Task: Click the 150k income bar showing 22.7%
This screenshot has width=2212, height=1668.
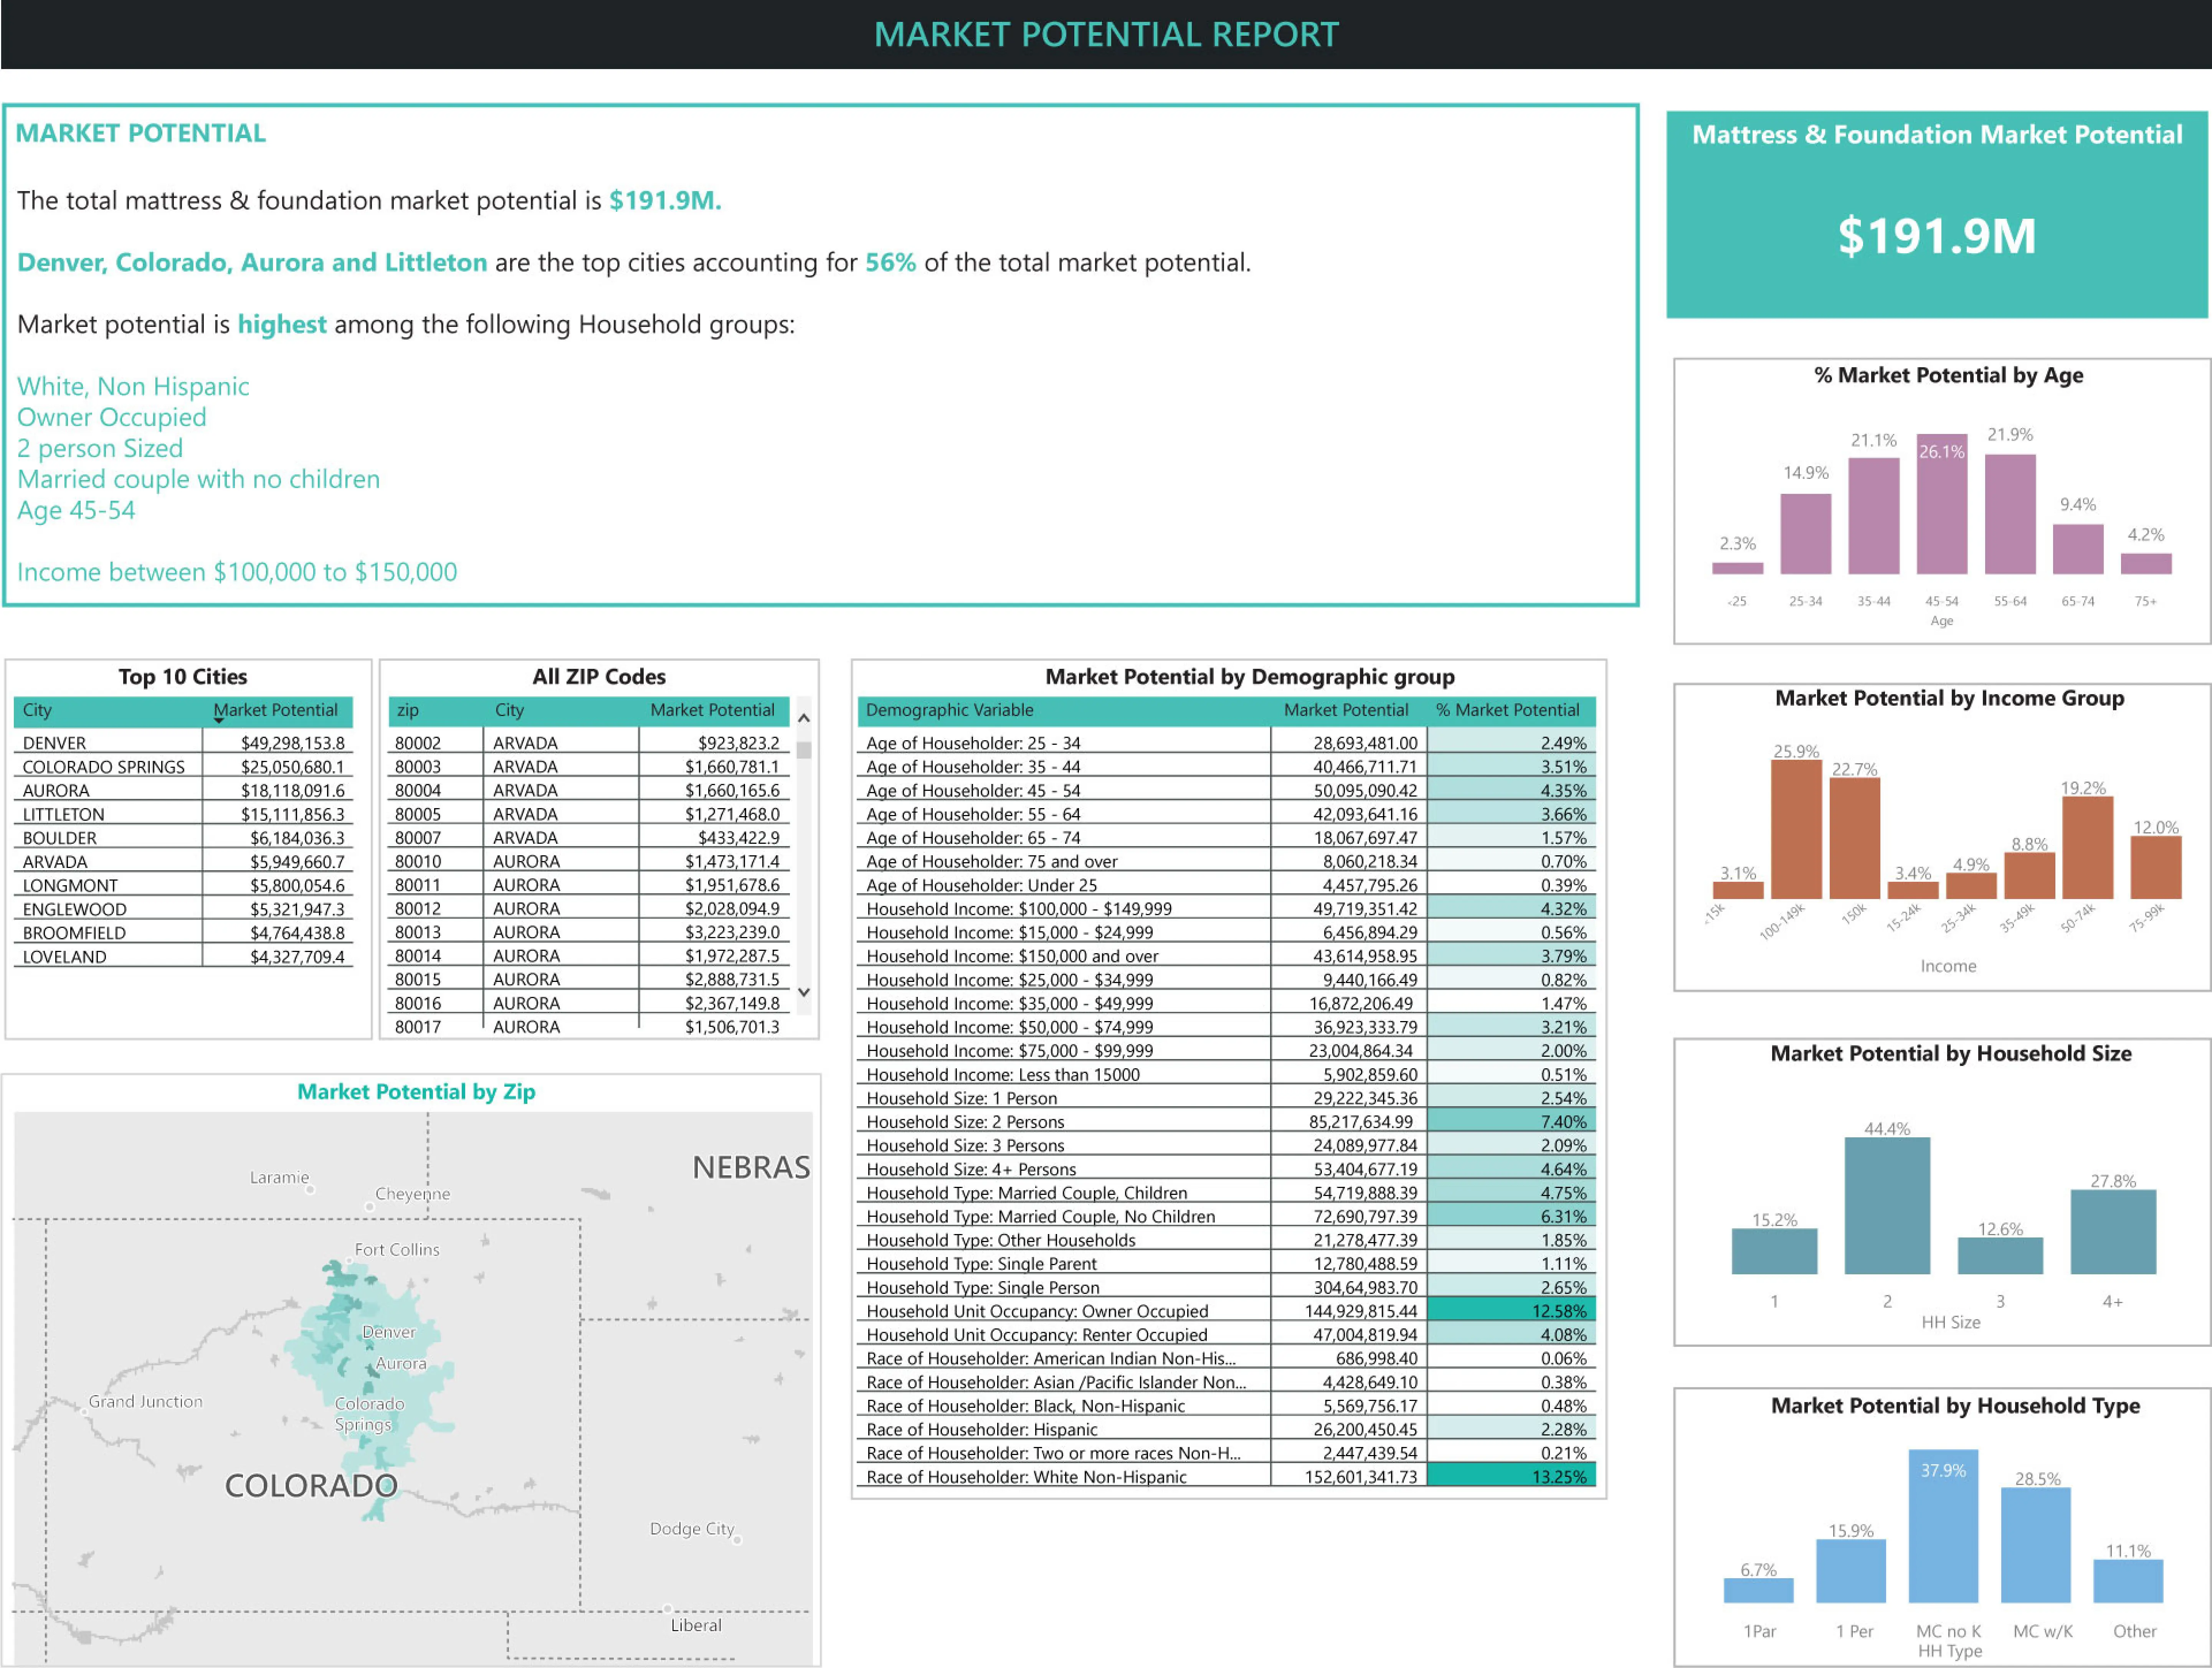Action: [x=1855, y=838]
